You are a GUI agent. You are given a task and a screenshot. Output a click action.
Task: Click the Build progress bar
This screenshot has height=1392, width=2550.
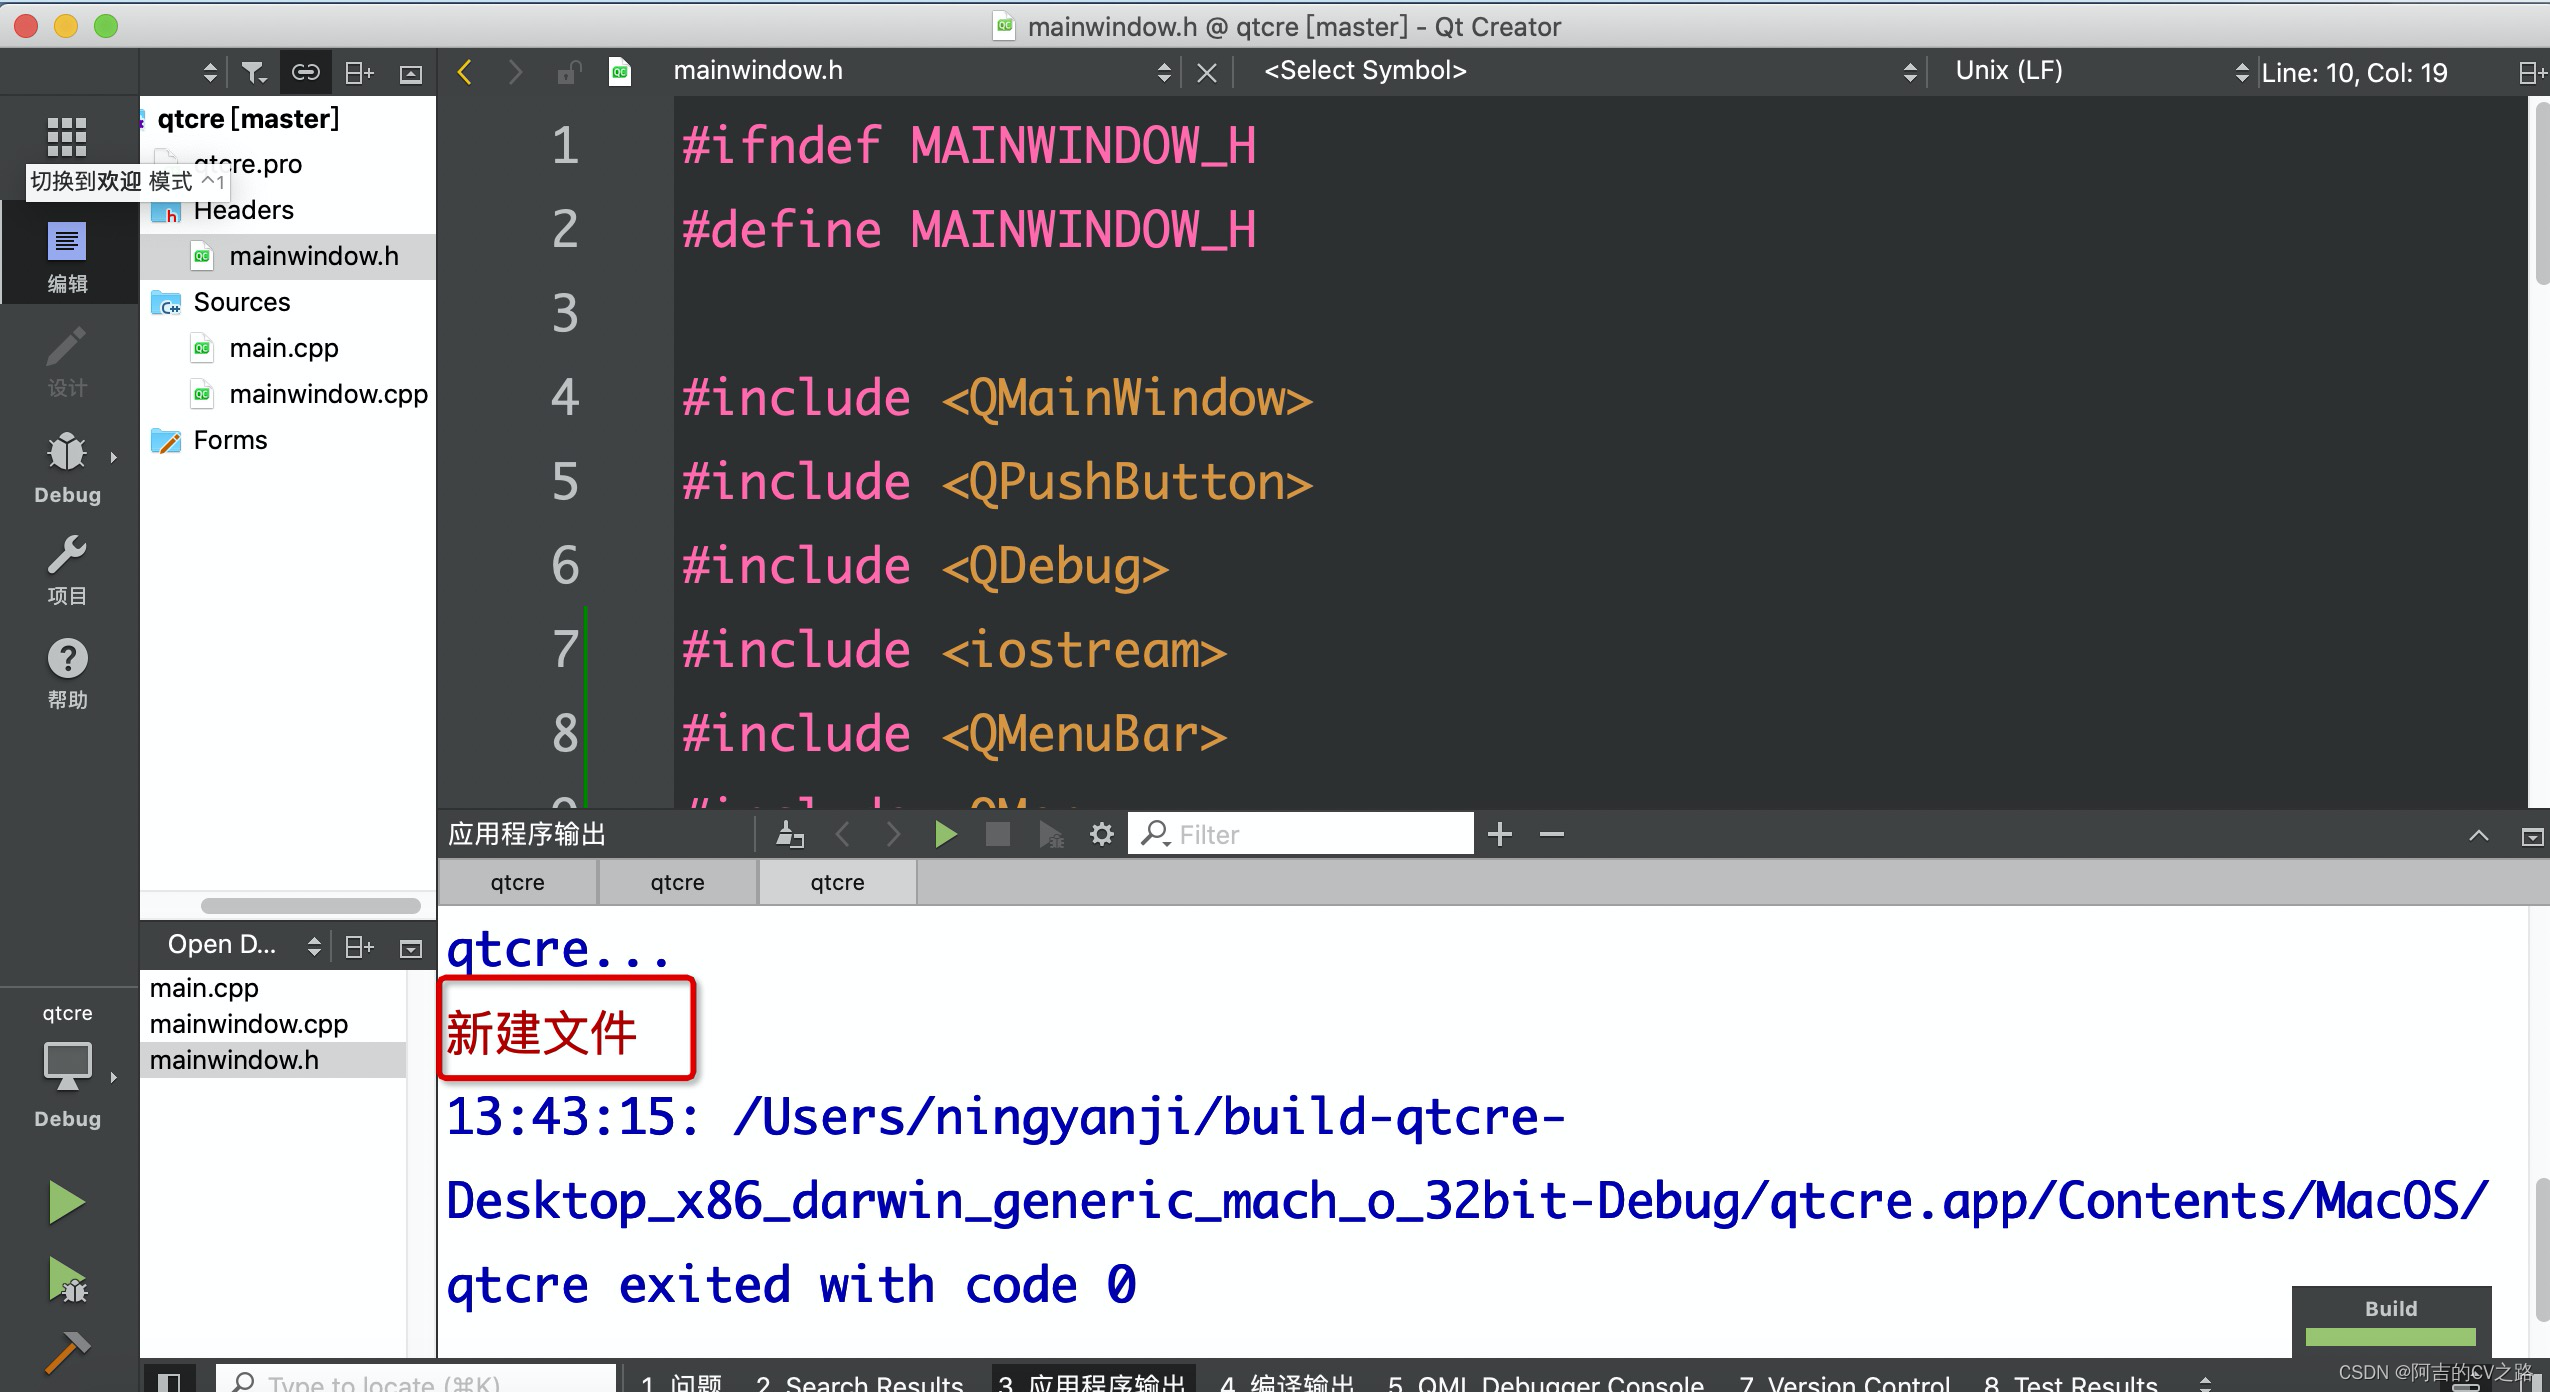[x=2390, y=1336]
